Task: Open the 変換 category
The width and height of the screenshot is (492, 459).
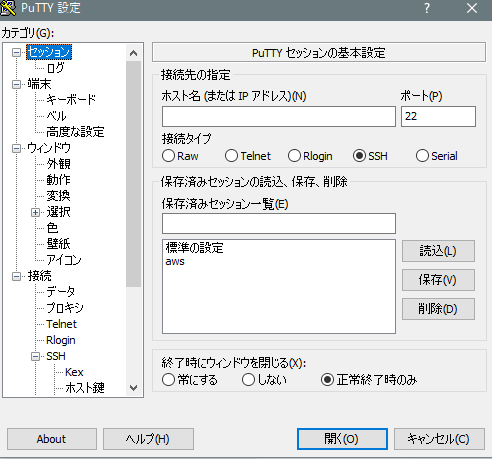Action: (58, 196)
